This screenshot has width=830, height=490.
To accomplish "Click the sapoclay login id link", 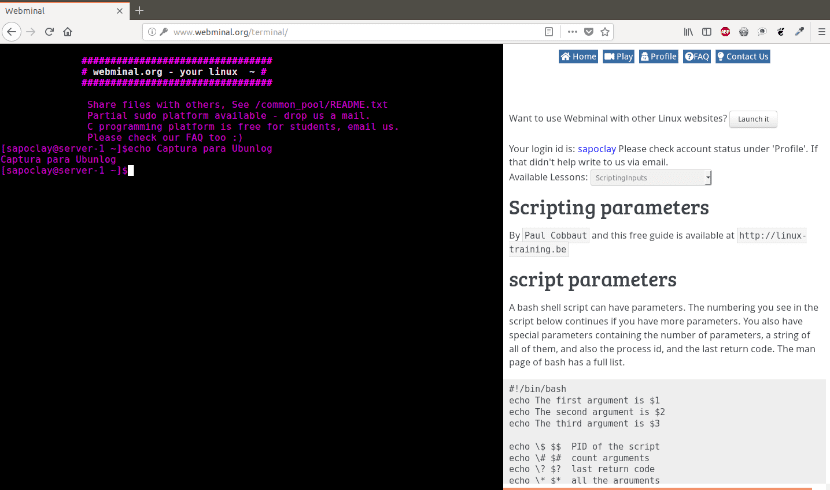I will point(597,149).
